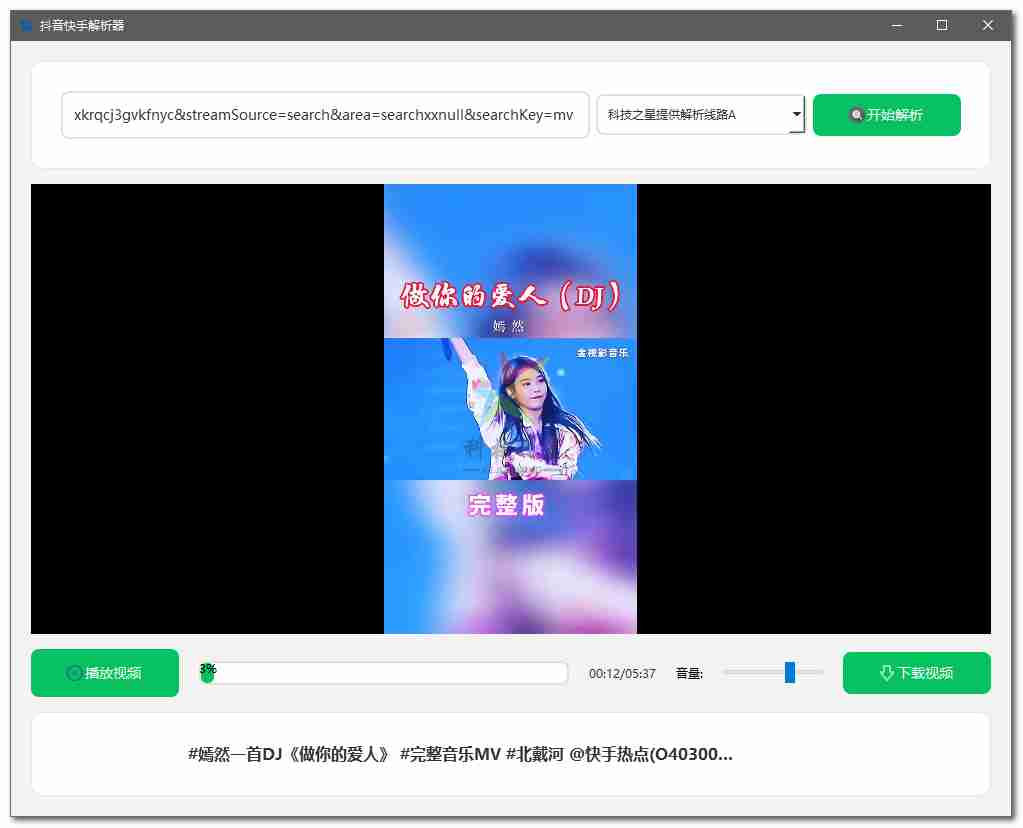Click the blue volume slider handle
This screenshot has width=1023, height=828.
(x=790, y=673)
